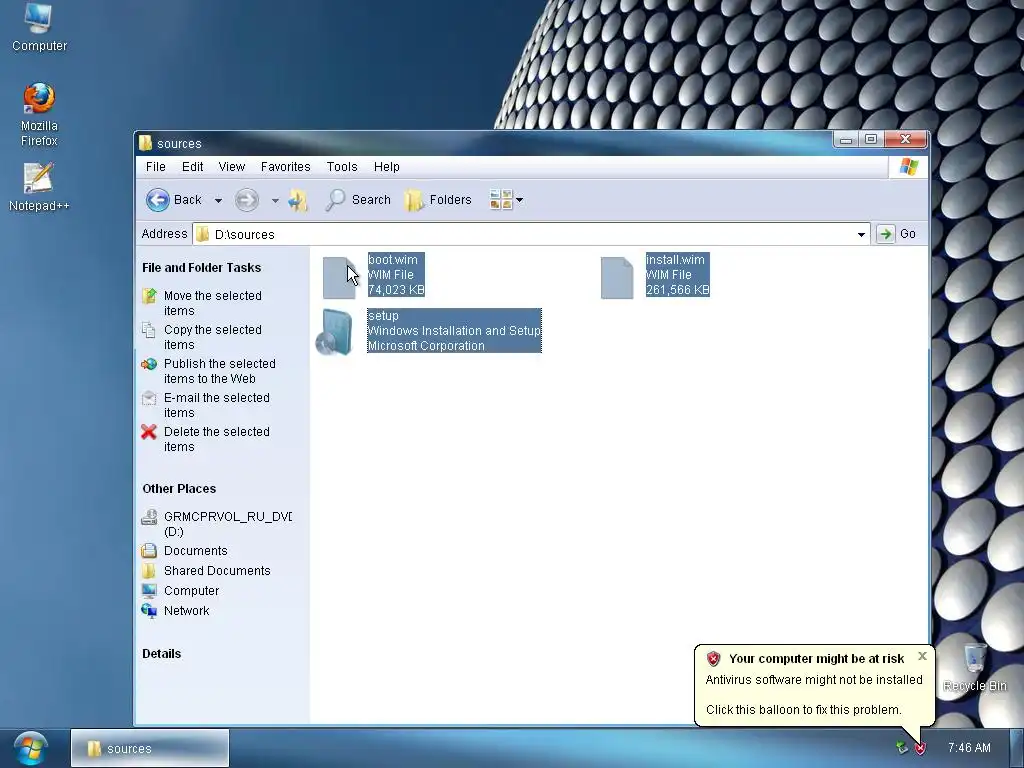Open GRMCPRVOL_RU_DVD (D:) drive link

click(227, 524)
